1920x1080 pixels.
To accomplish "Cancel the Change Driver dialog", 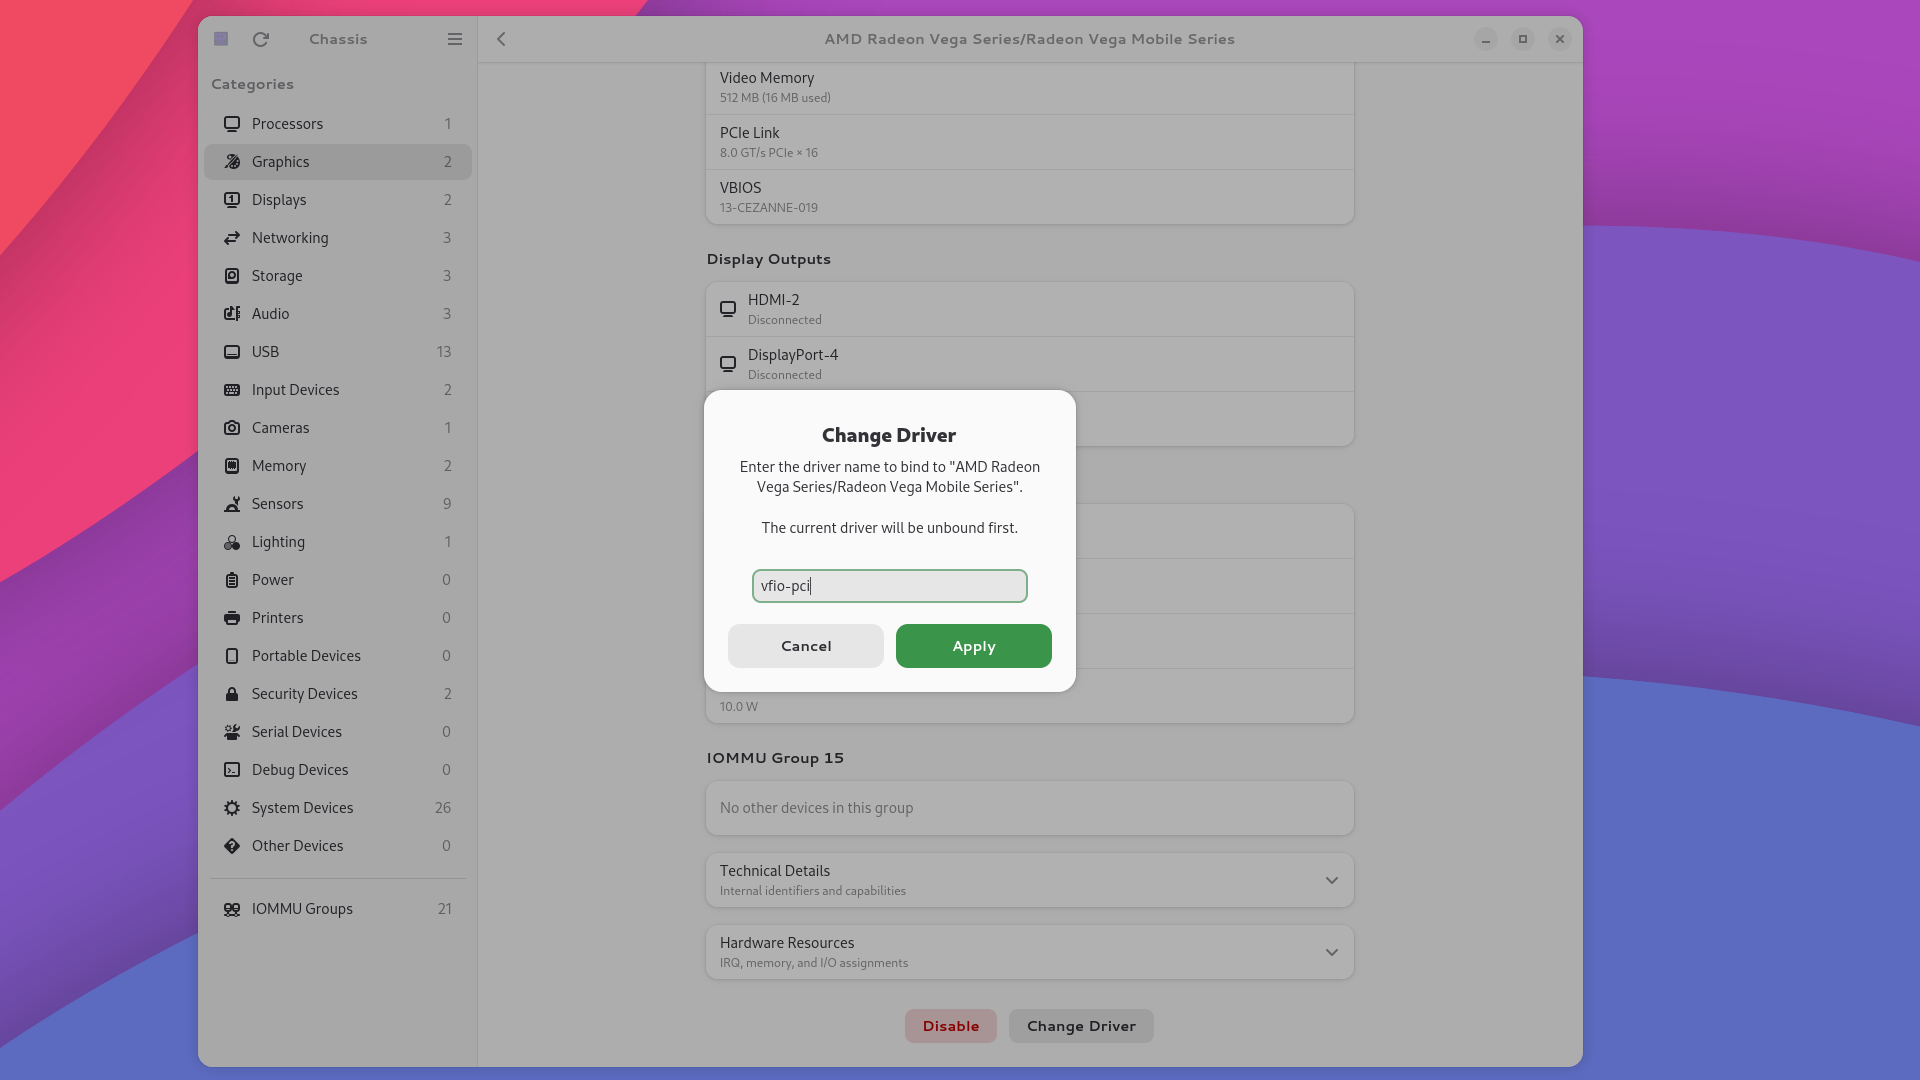I will pos(805,646).
